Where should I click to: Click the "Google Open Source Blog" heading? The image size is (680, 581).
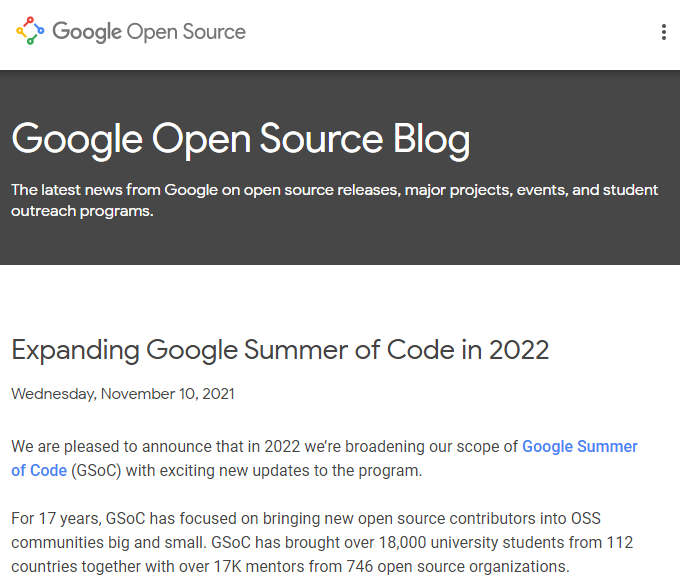point(240,140)
